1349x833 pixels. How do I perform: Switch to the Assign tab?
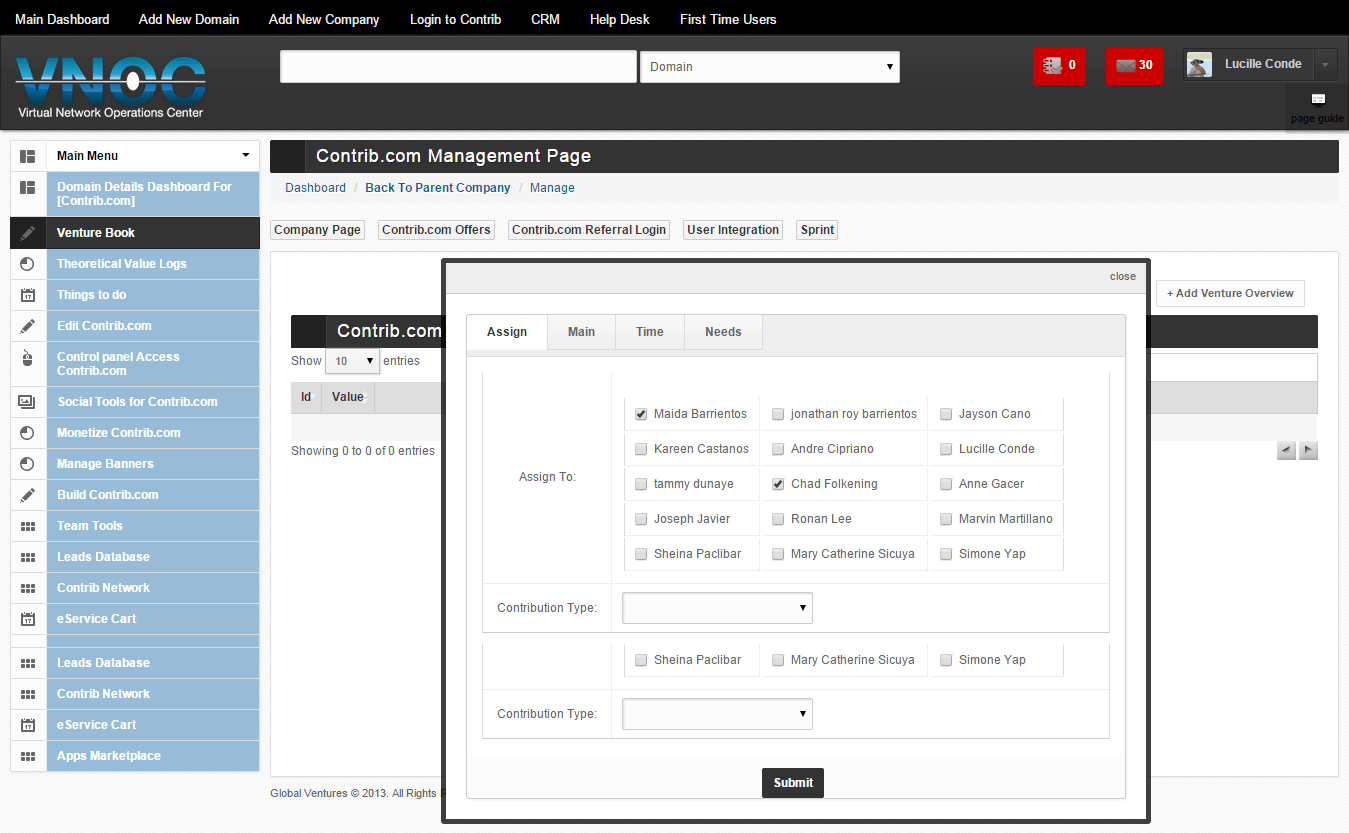[507, 332]
